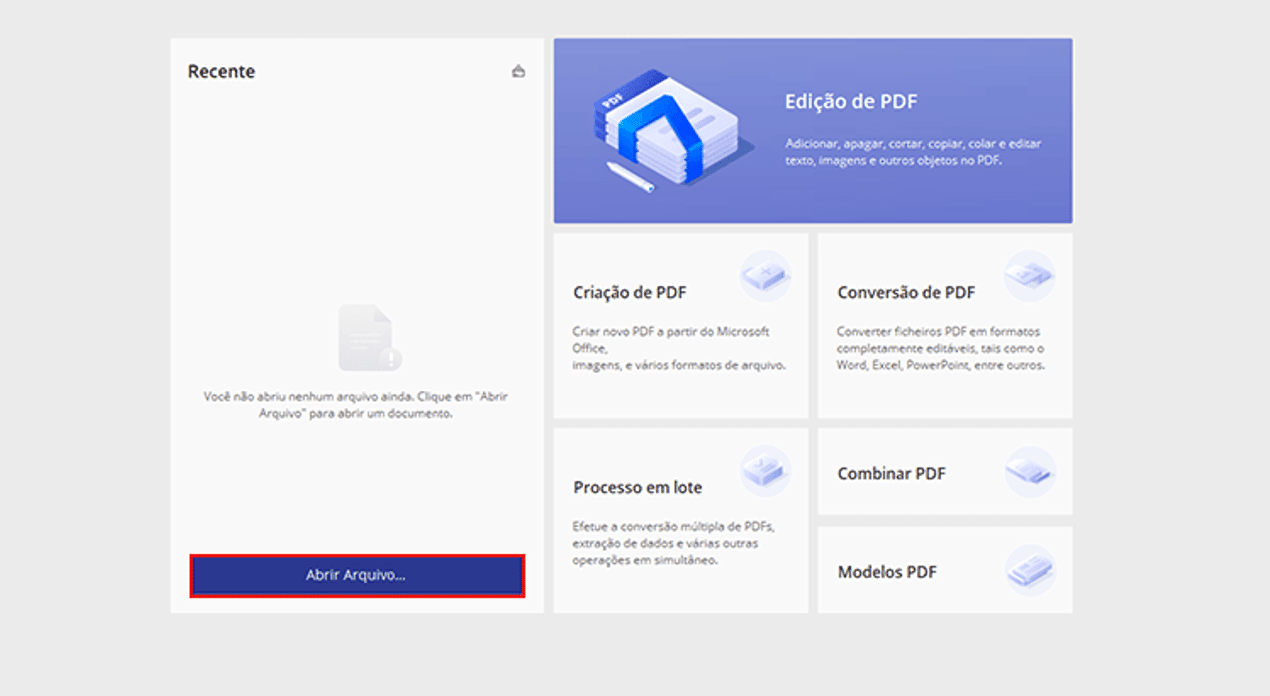Screen dimensions: 1270x696
Task: Open Processo em lote heading
Action: pyautogui.click(x=637, y=488)
